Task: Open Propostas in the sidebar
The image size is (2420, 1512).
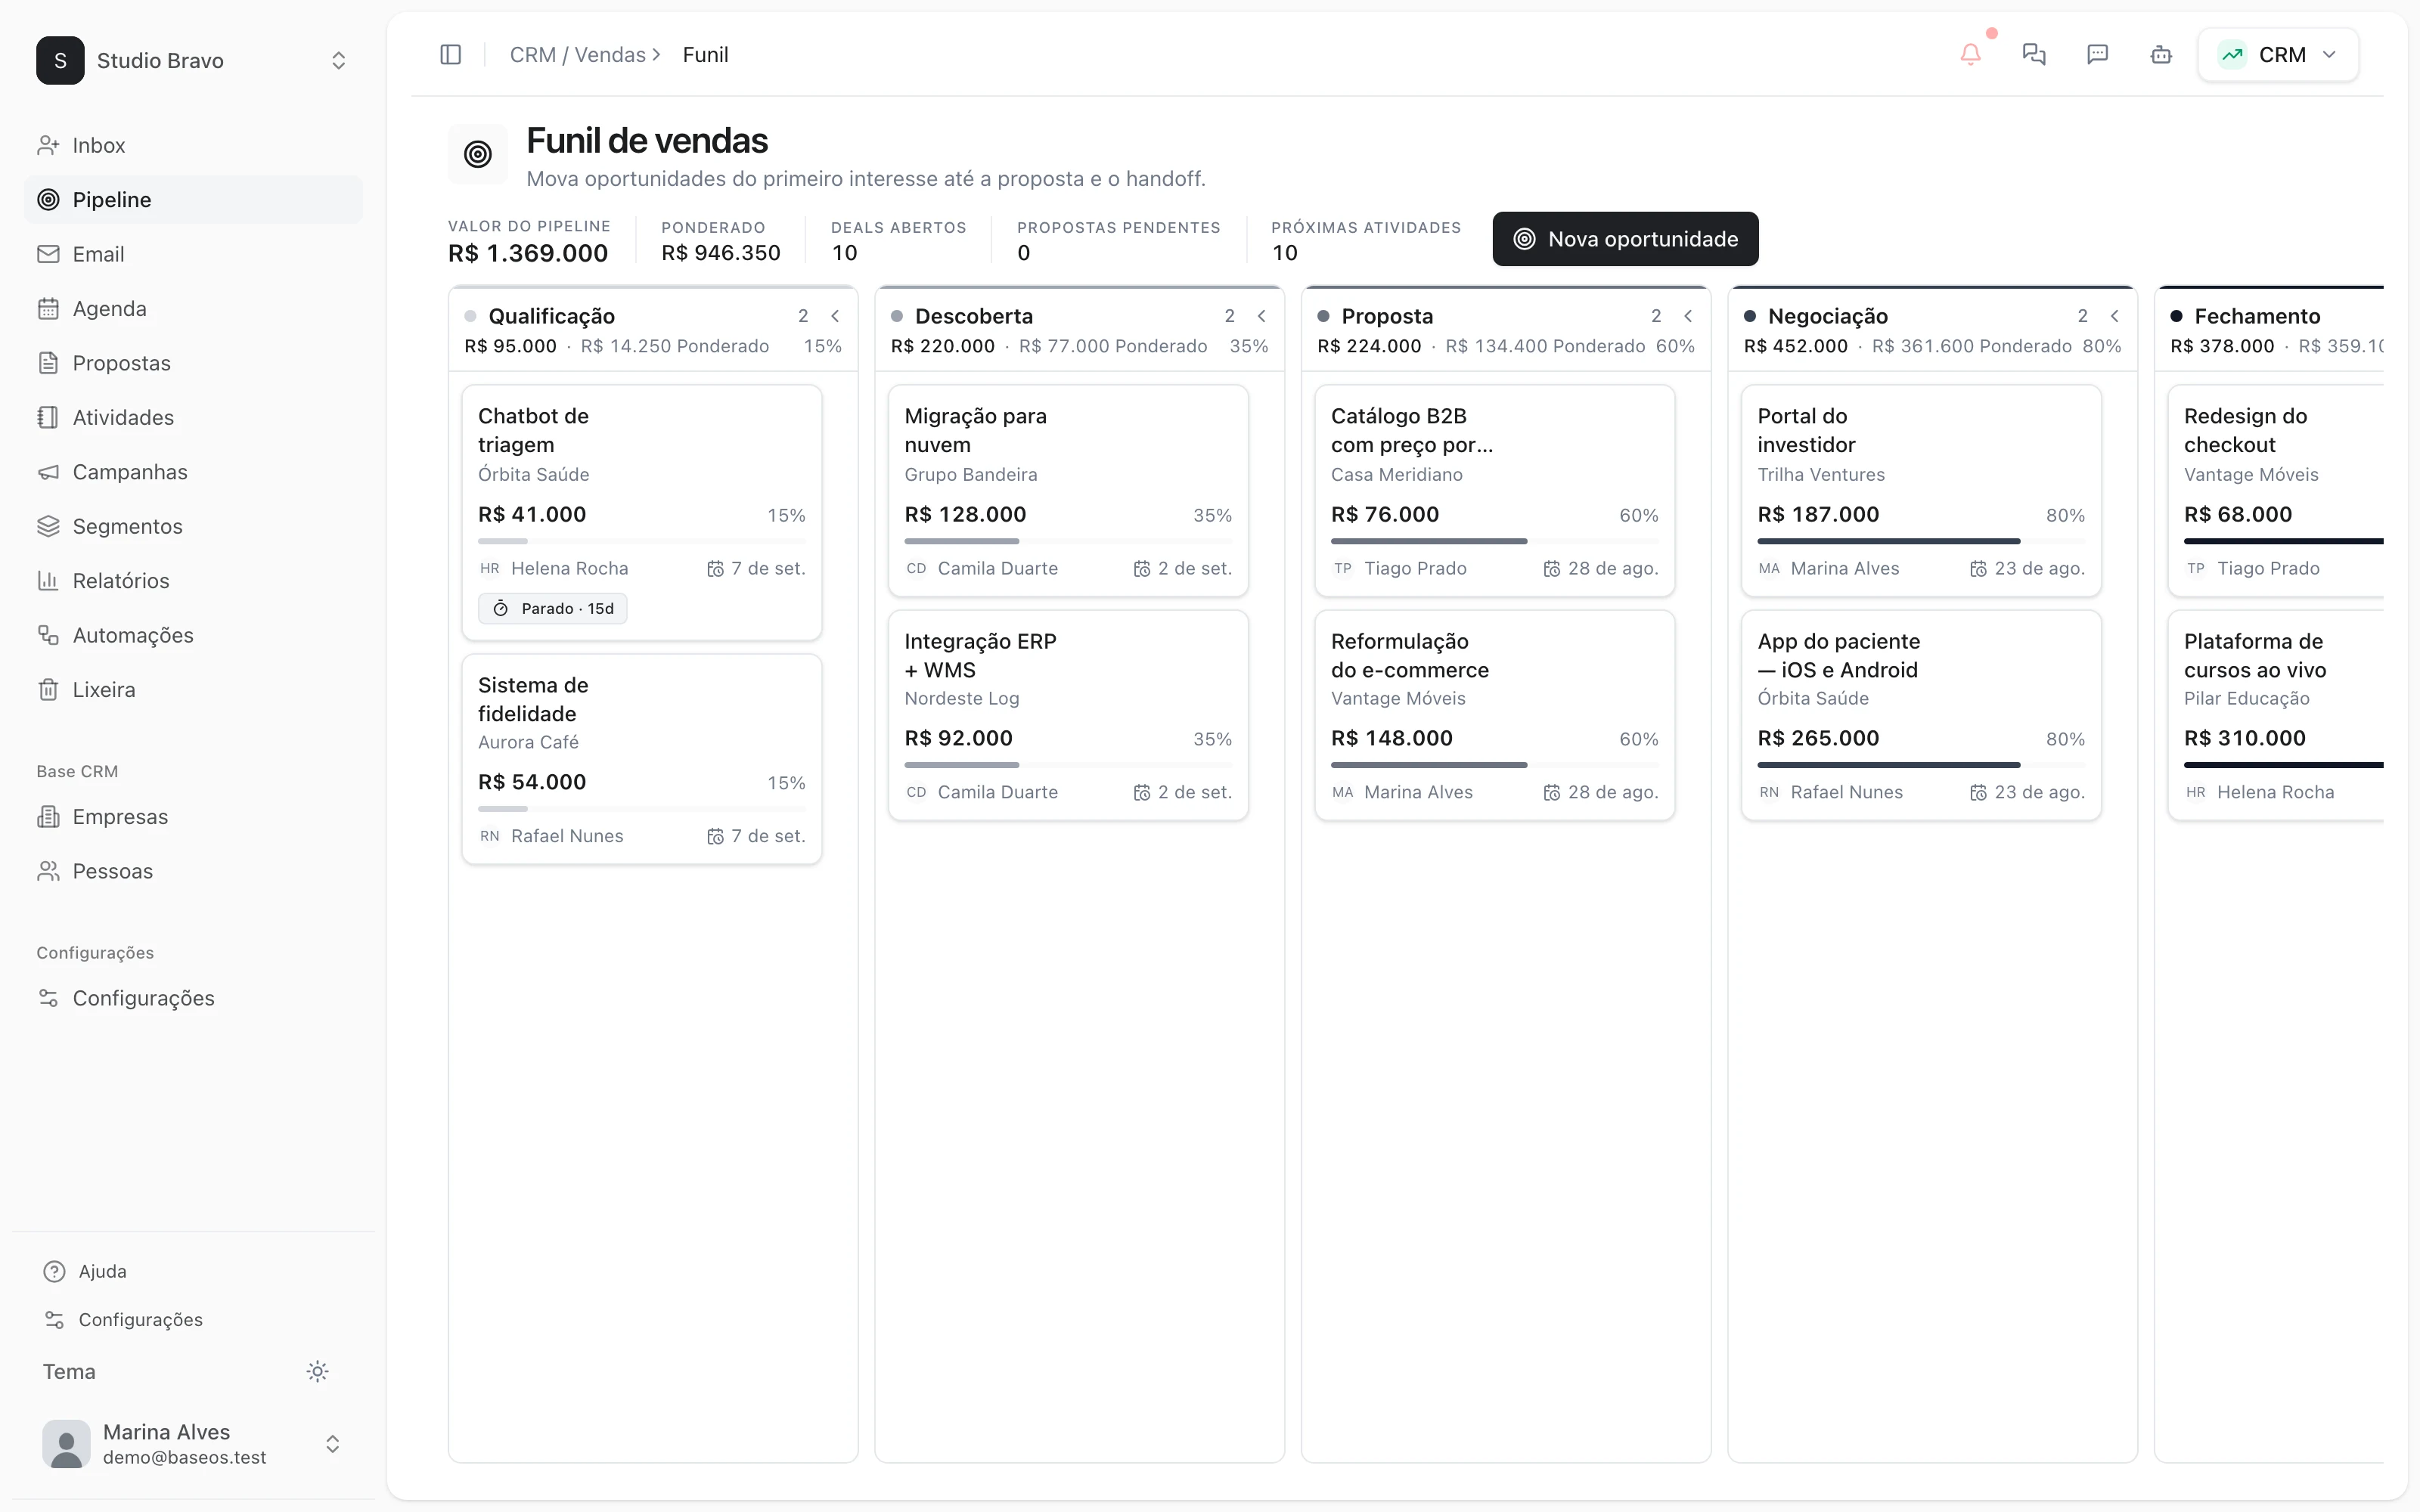Action: coord(193,364)
